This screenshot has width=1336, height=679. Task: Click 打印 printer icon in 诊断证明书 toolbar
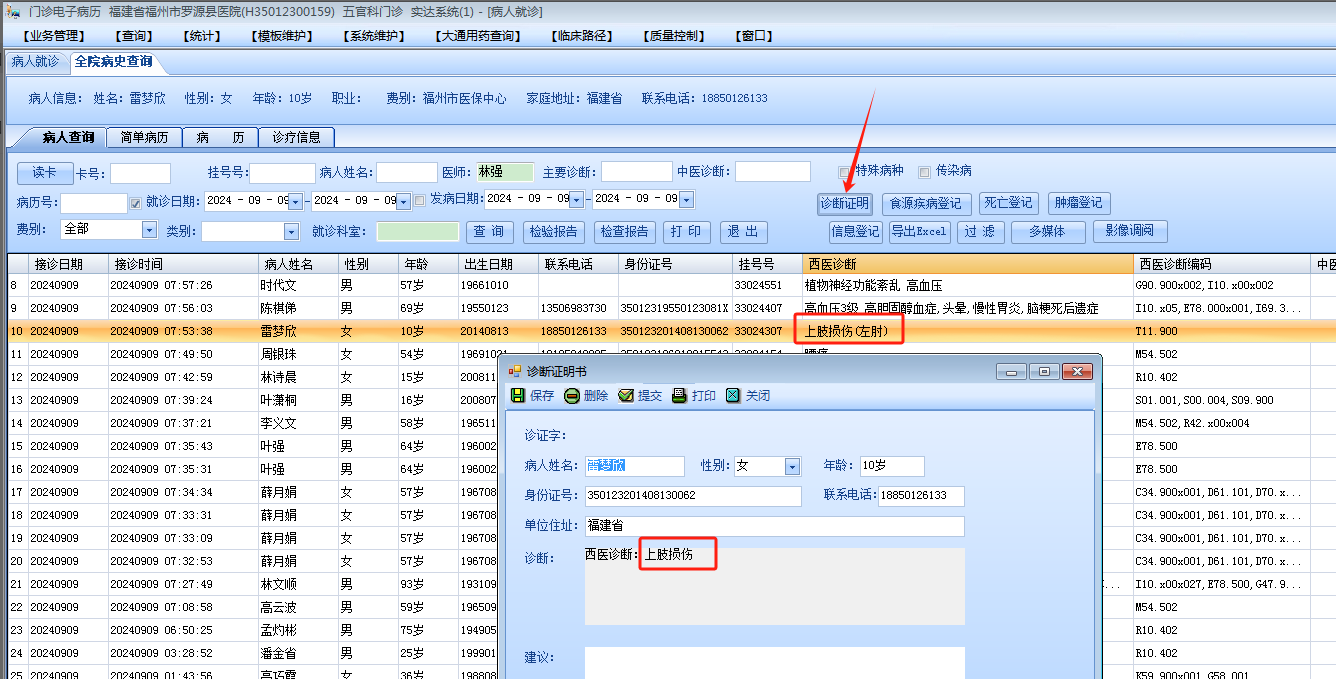pos(679,396)
